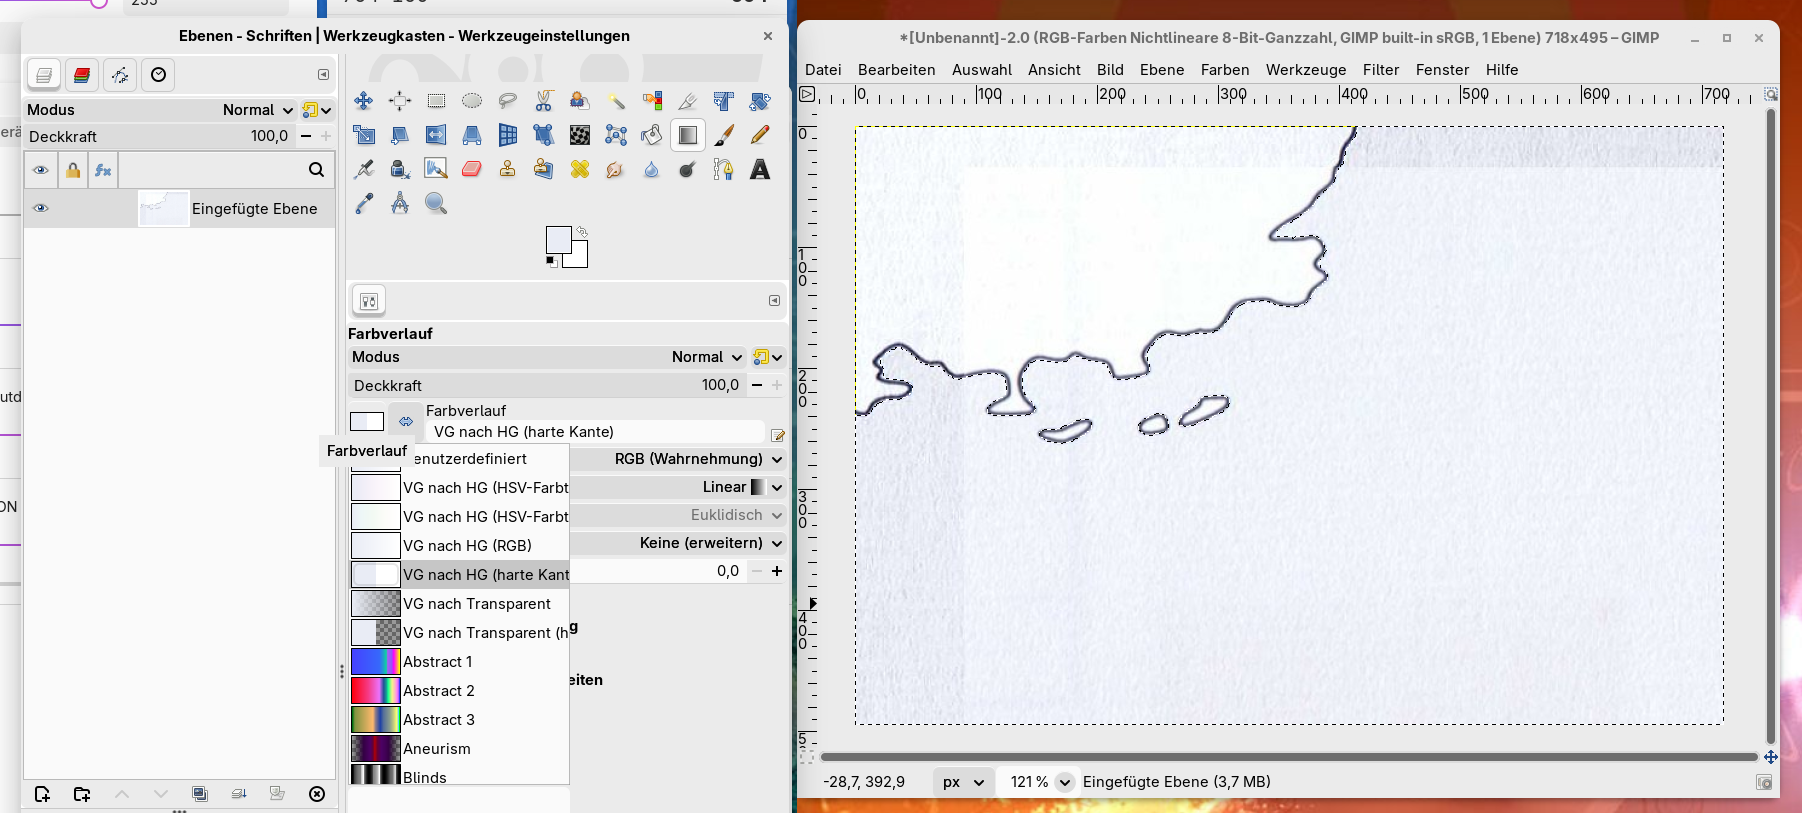Switch to the Paths tab
Image resolution: width=1802 pixels, height=813 pixels.
(120, 75)
